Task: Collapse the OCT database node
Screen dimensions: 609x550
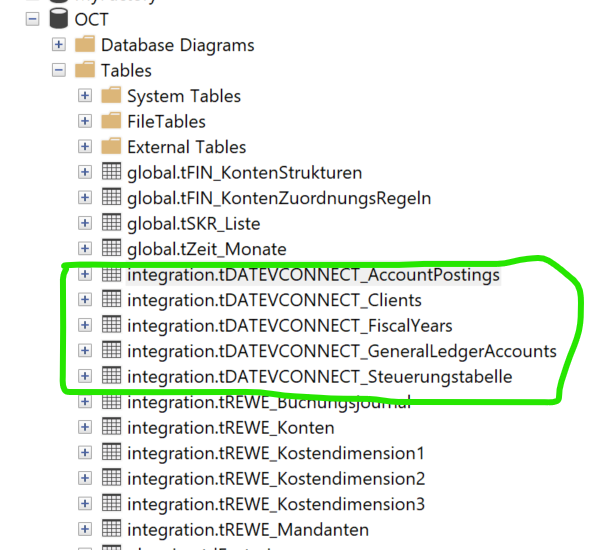Action: (33, 19)
